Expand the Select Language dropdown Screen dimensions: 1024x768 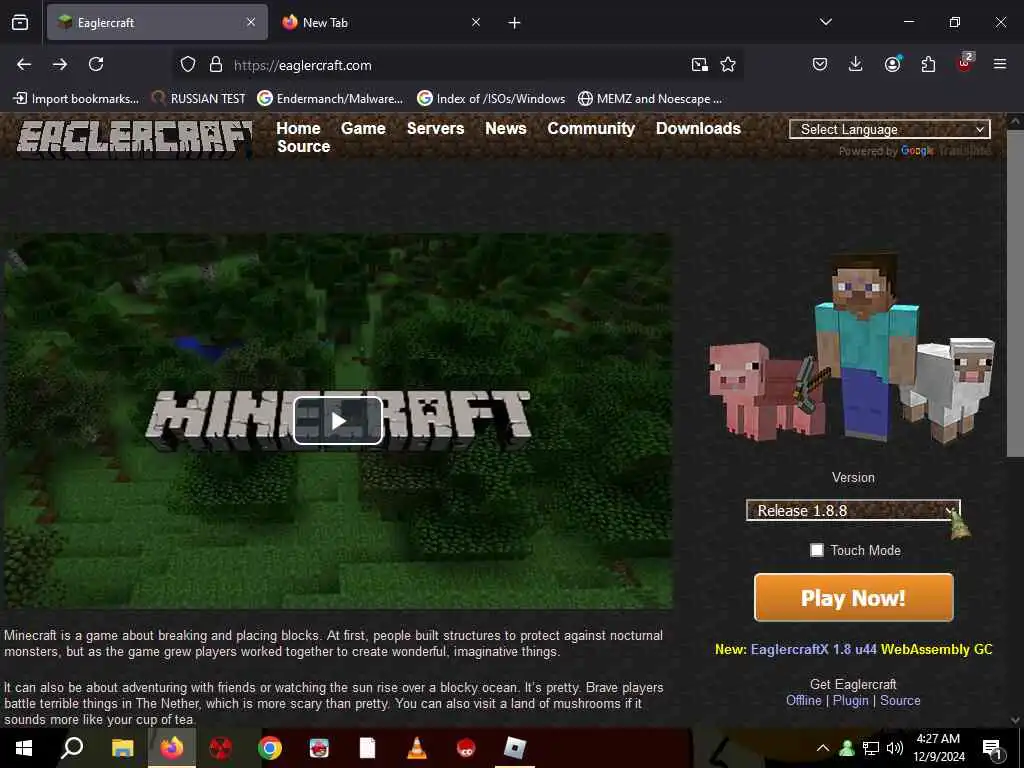889,129
